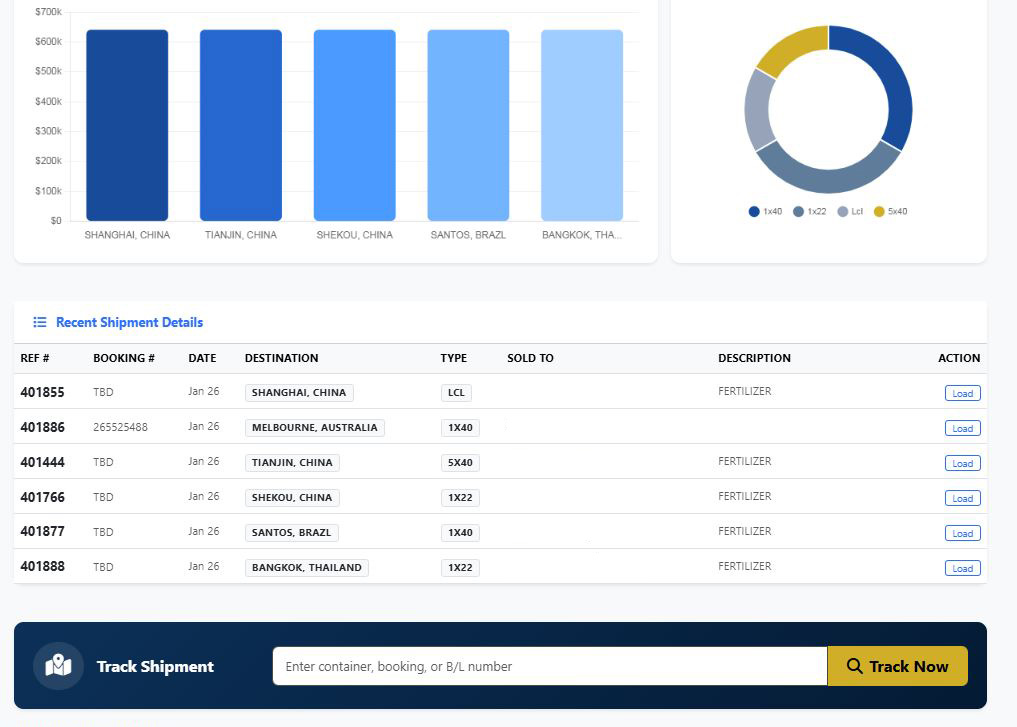Select the Bangkok, Thailand bar in the chart
The height and width of the screenshot is (727, 1017).
[x=582, y=125]
